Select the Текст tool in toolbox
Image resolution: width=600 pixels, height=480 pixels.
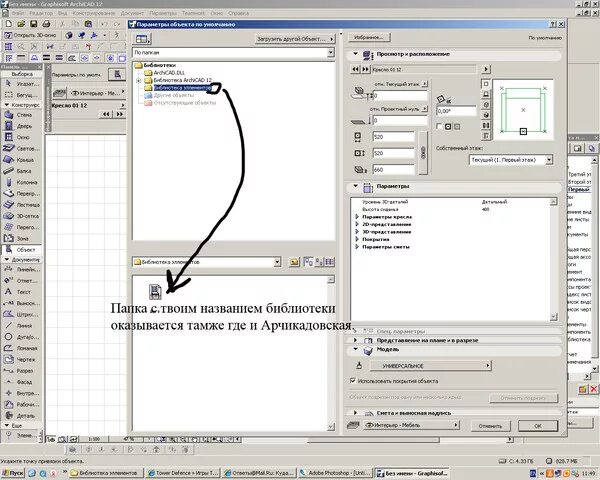coord(22,292)
